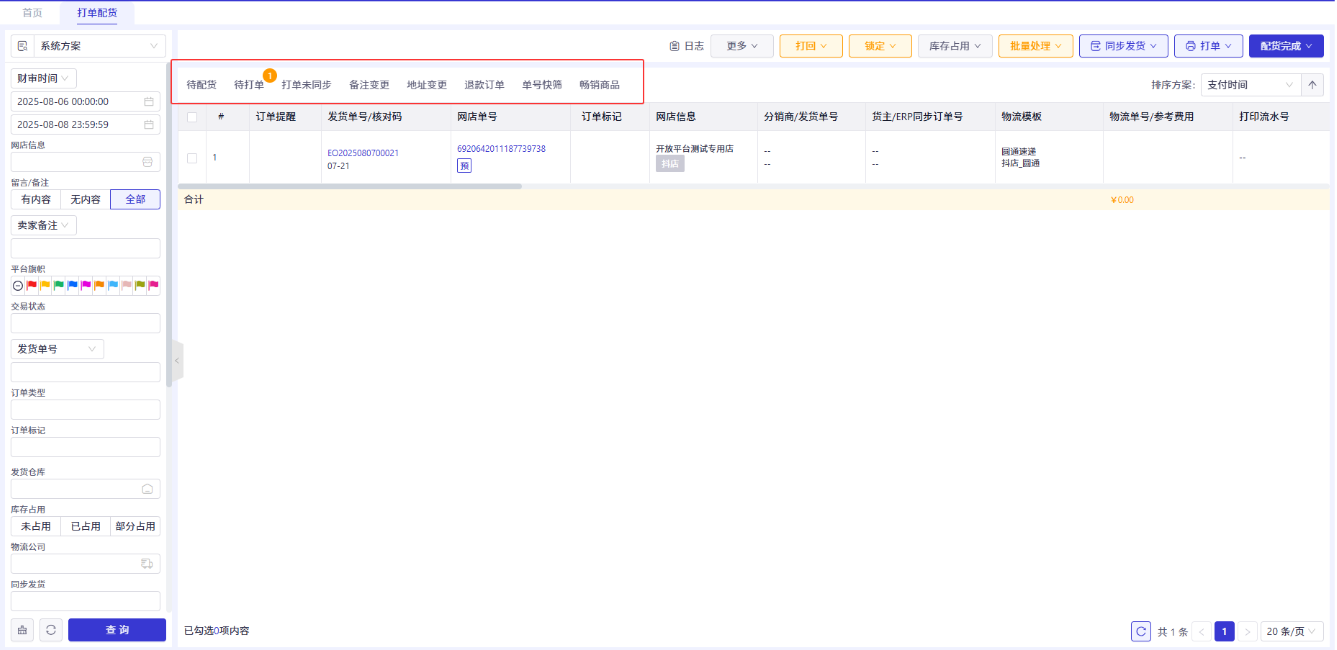Image resolution: width=1337 pixels, height=650 pixels.
Task: Go to next page arrow
Action: point(1247,632)
